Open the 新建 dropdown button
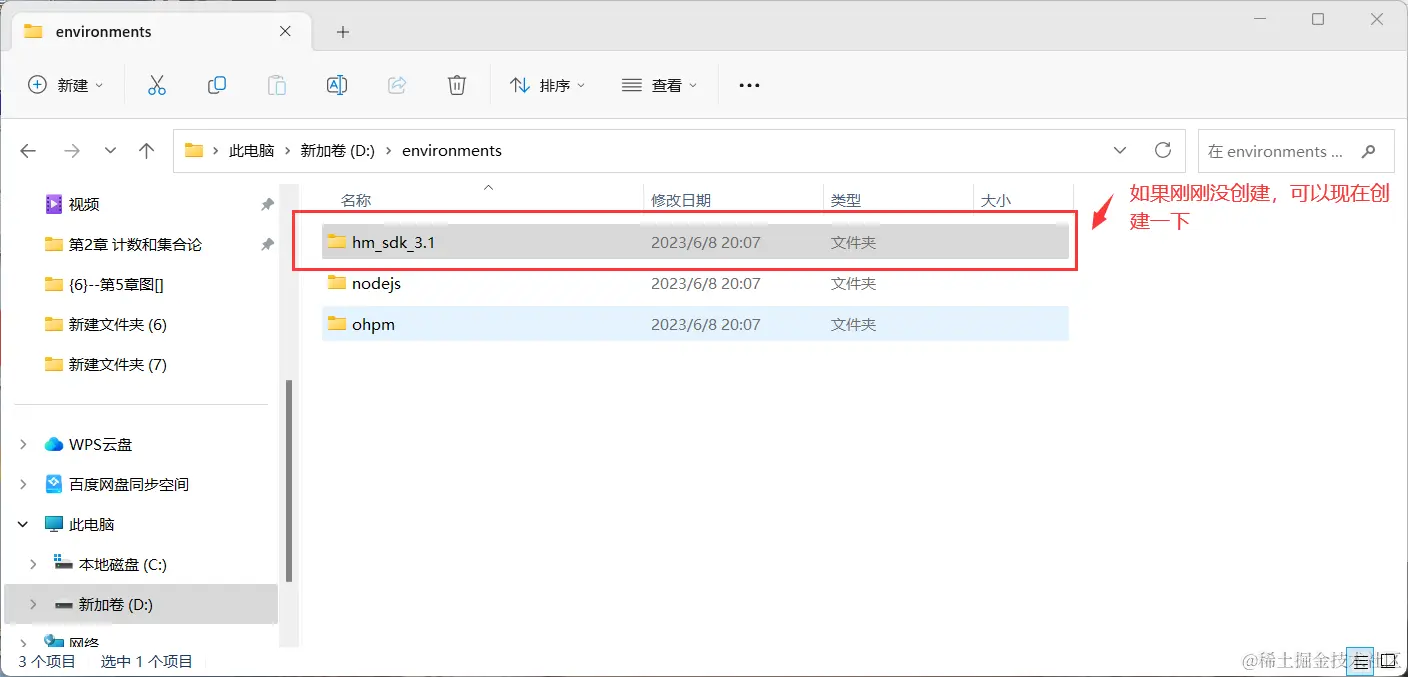 point(65,85)
